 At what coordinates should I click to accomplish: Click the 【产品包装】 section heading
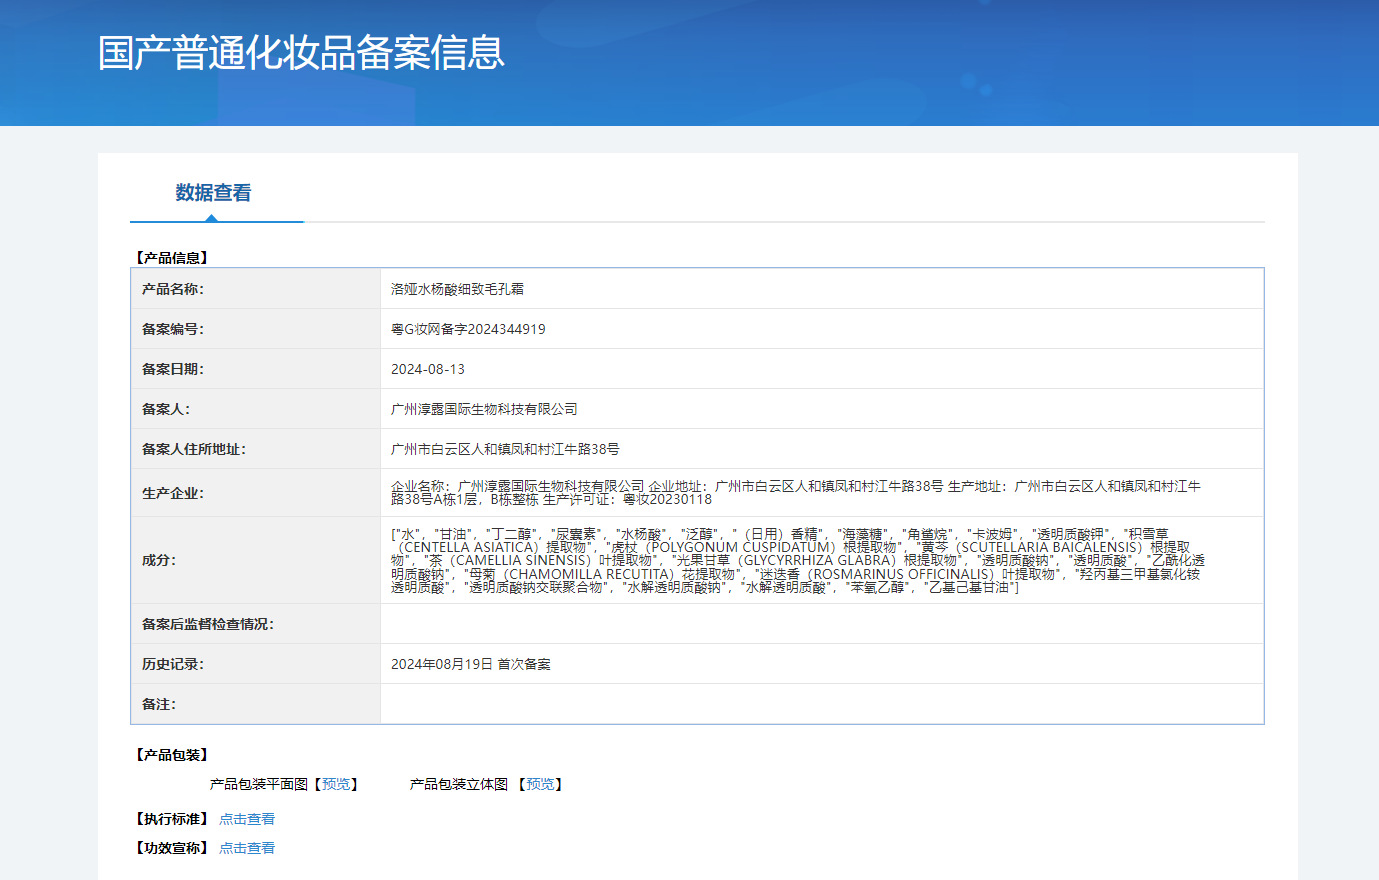click(172, 755)
